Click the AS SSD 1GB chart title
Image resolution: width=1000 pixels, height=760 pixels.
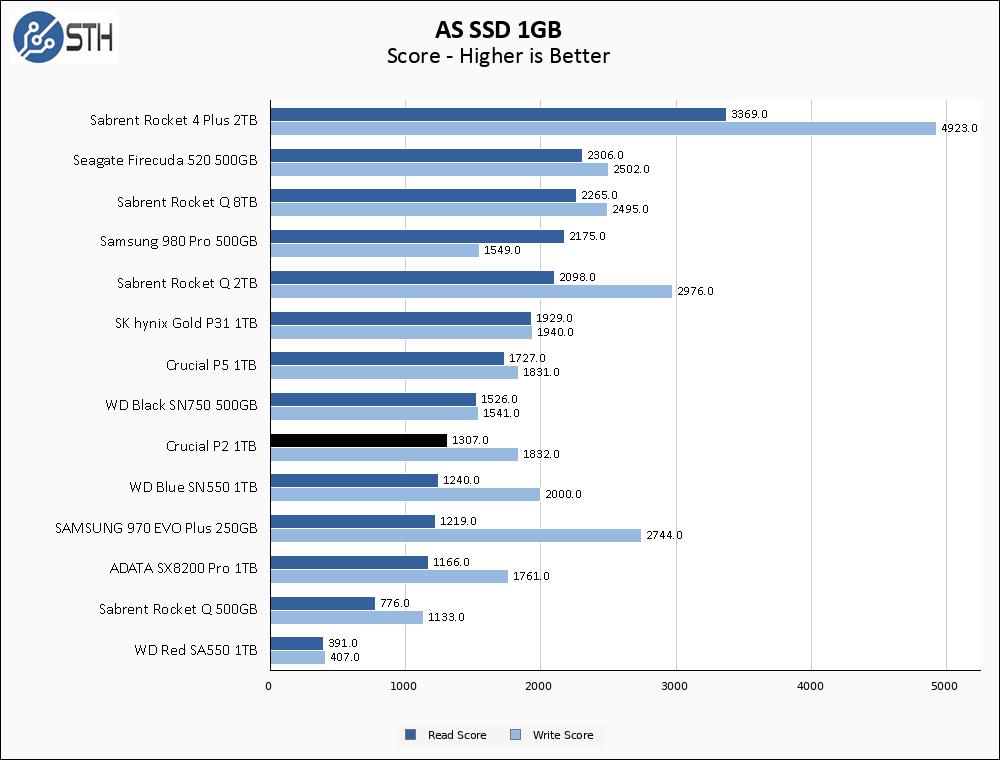[498, 29]
